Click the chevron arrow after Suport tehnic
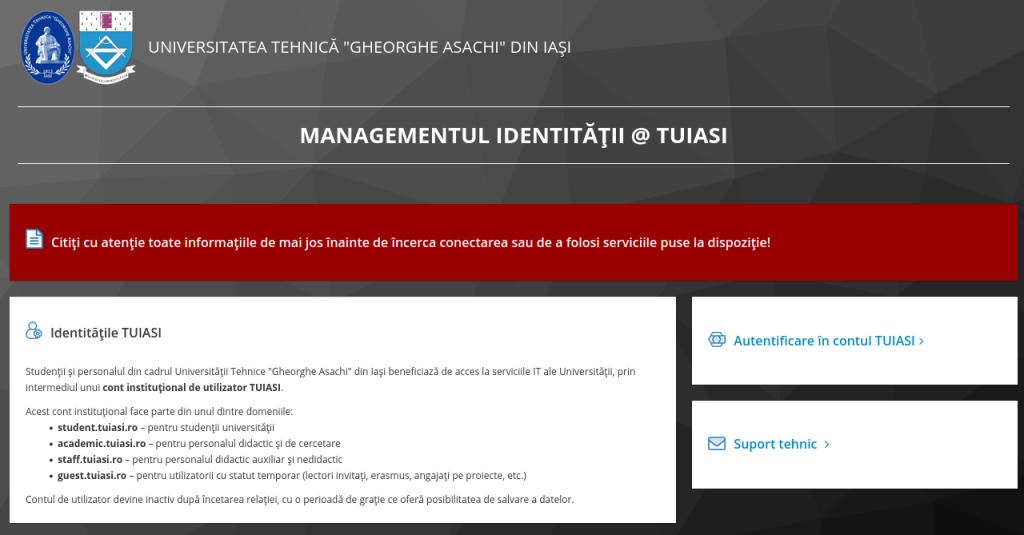Viewport: 1024px width, 535px height. pos(827,444)
